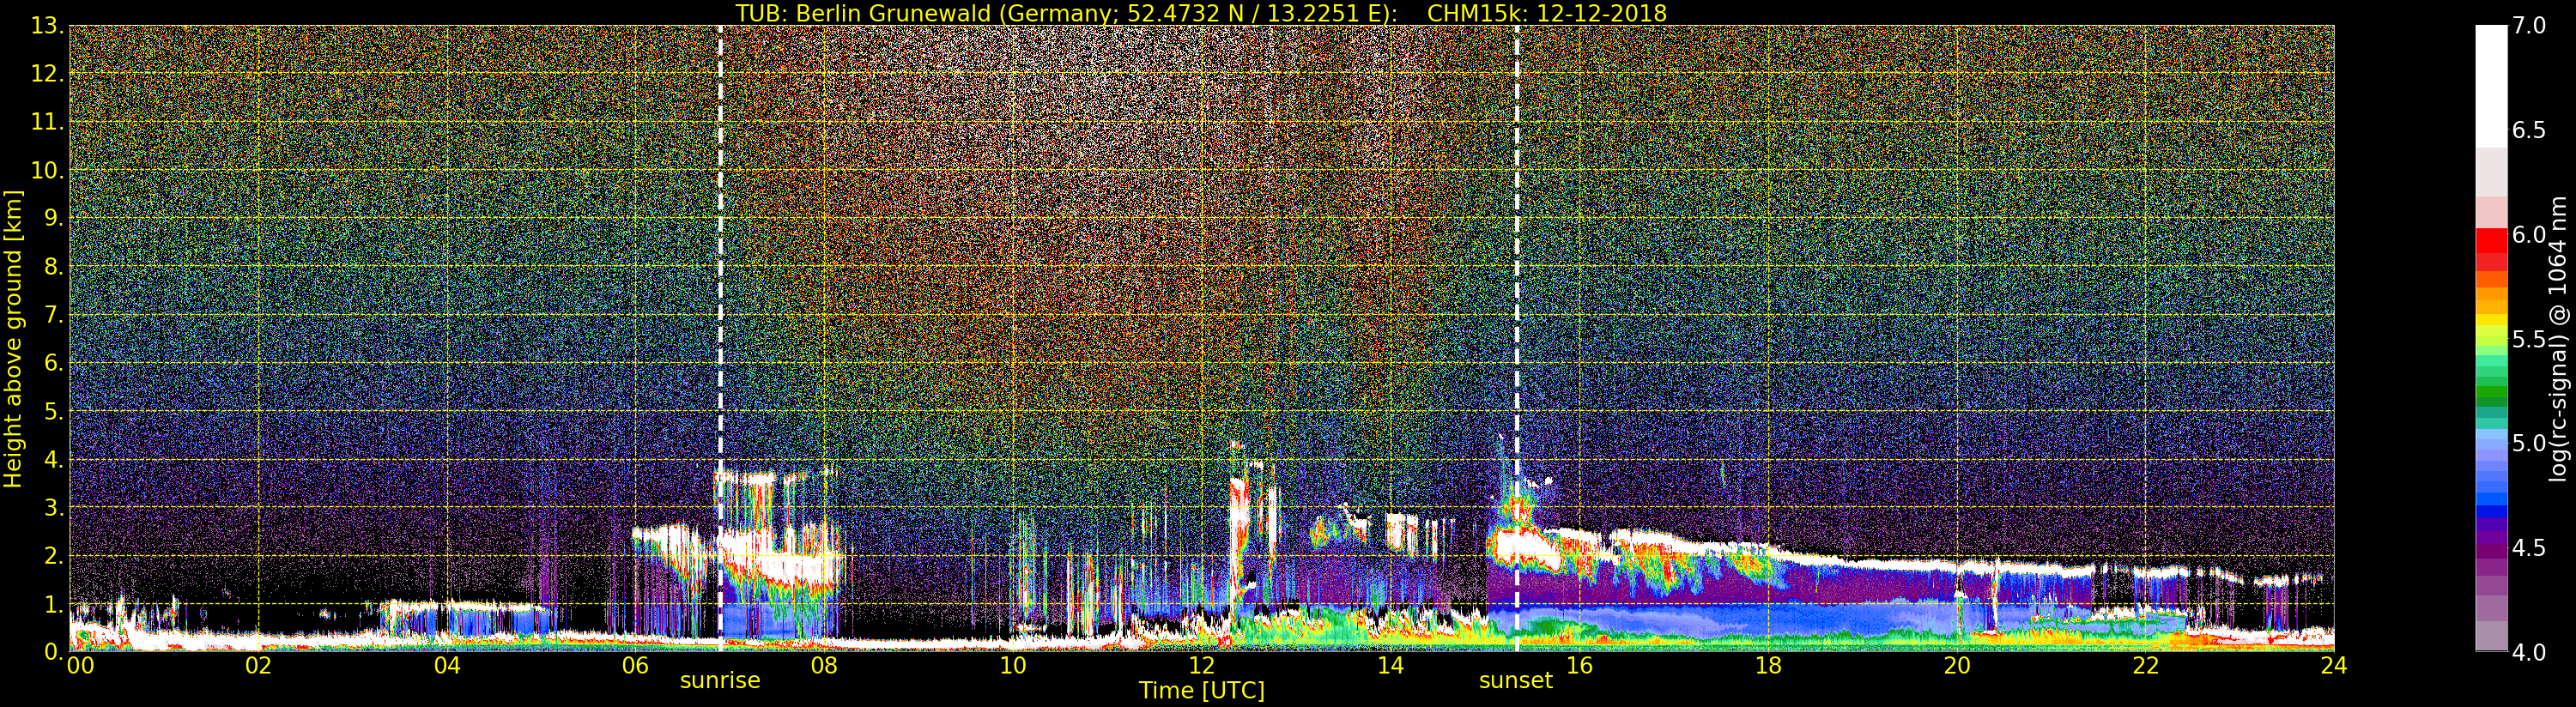The width and height of the screenshot is (2576, 707).
Task: Click height axis tick label '11.'
Action: (48, 122)
